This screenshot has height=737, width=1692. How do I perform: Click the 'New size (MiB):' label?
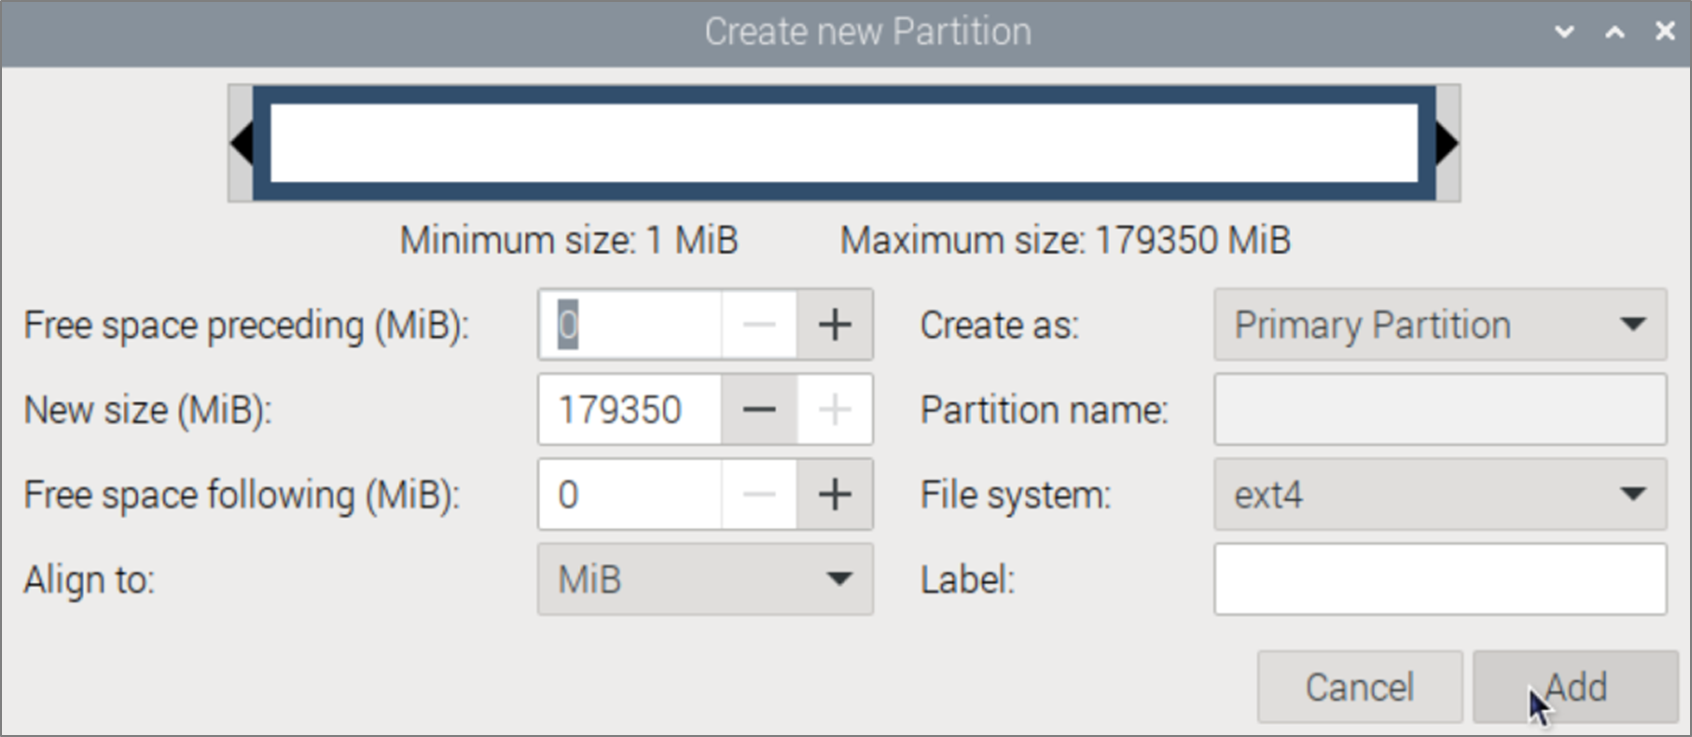click(148, 411)
